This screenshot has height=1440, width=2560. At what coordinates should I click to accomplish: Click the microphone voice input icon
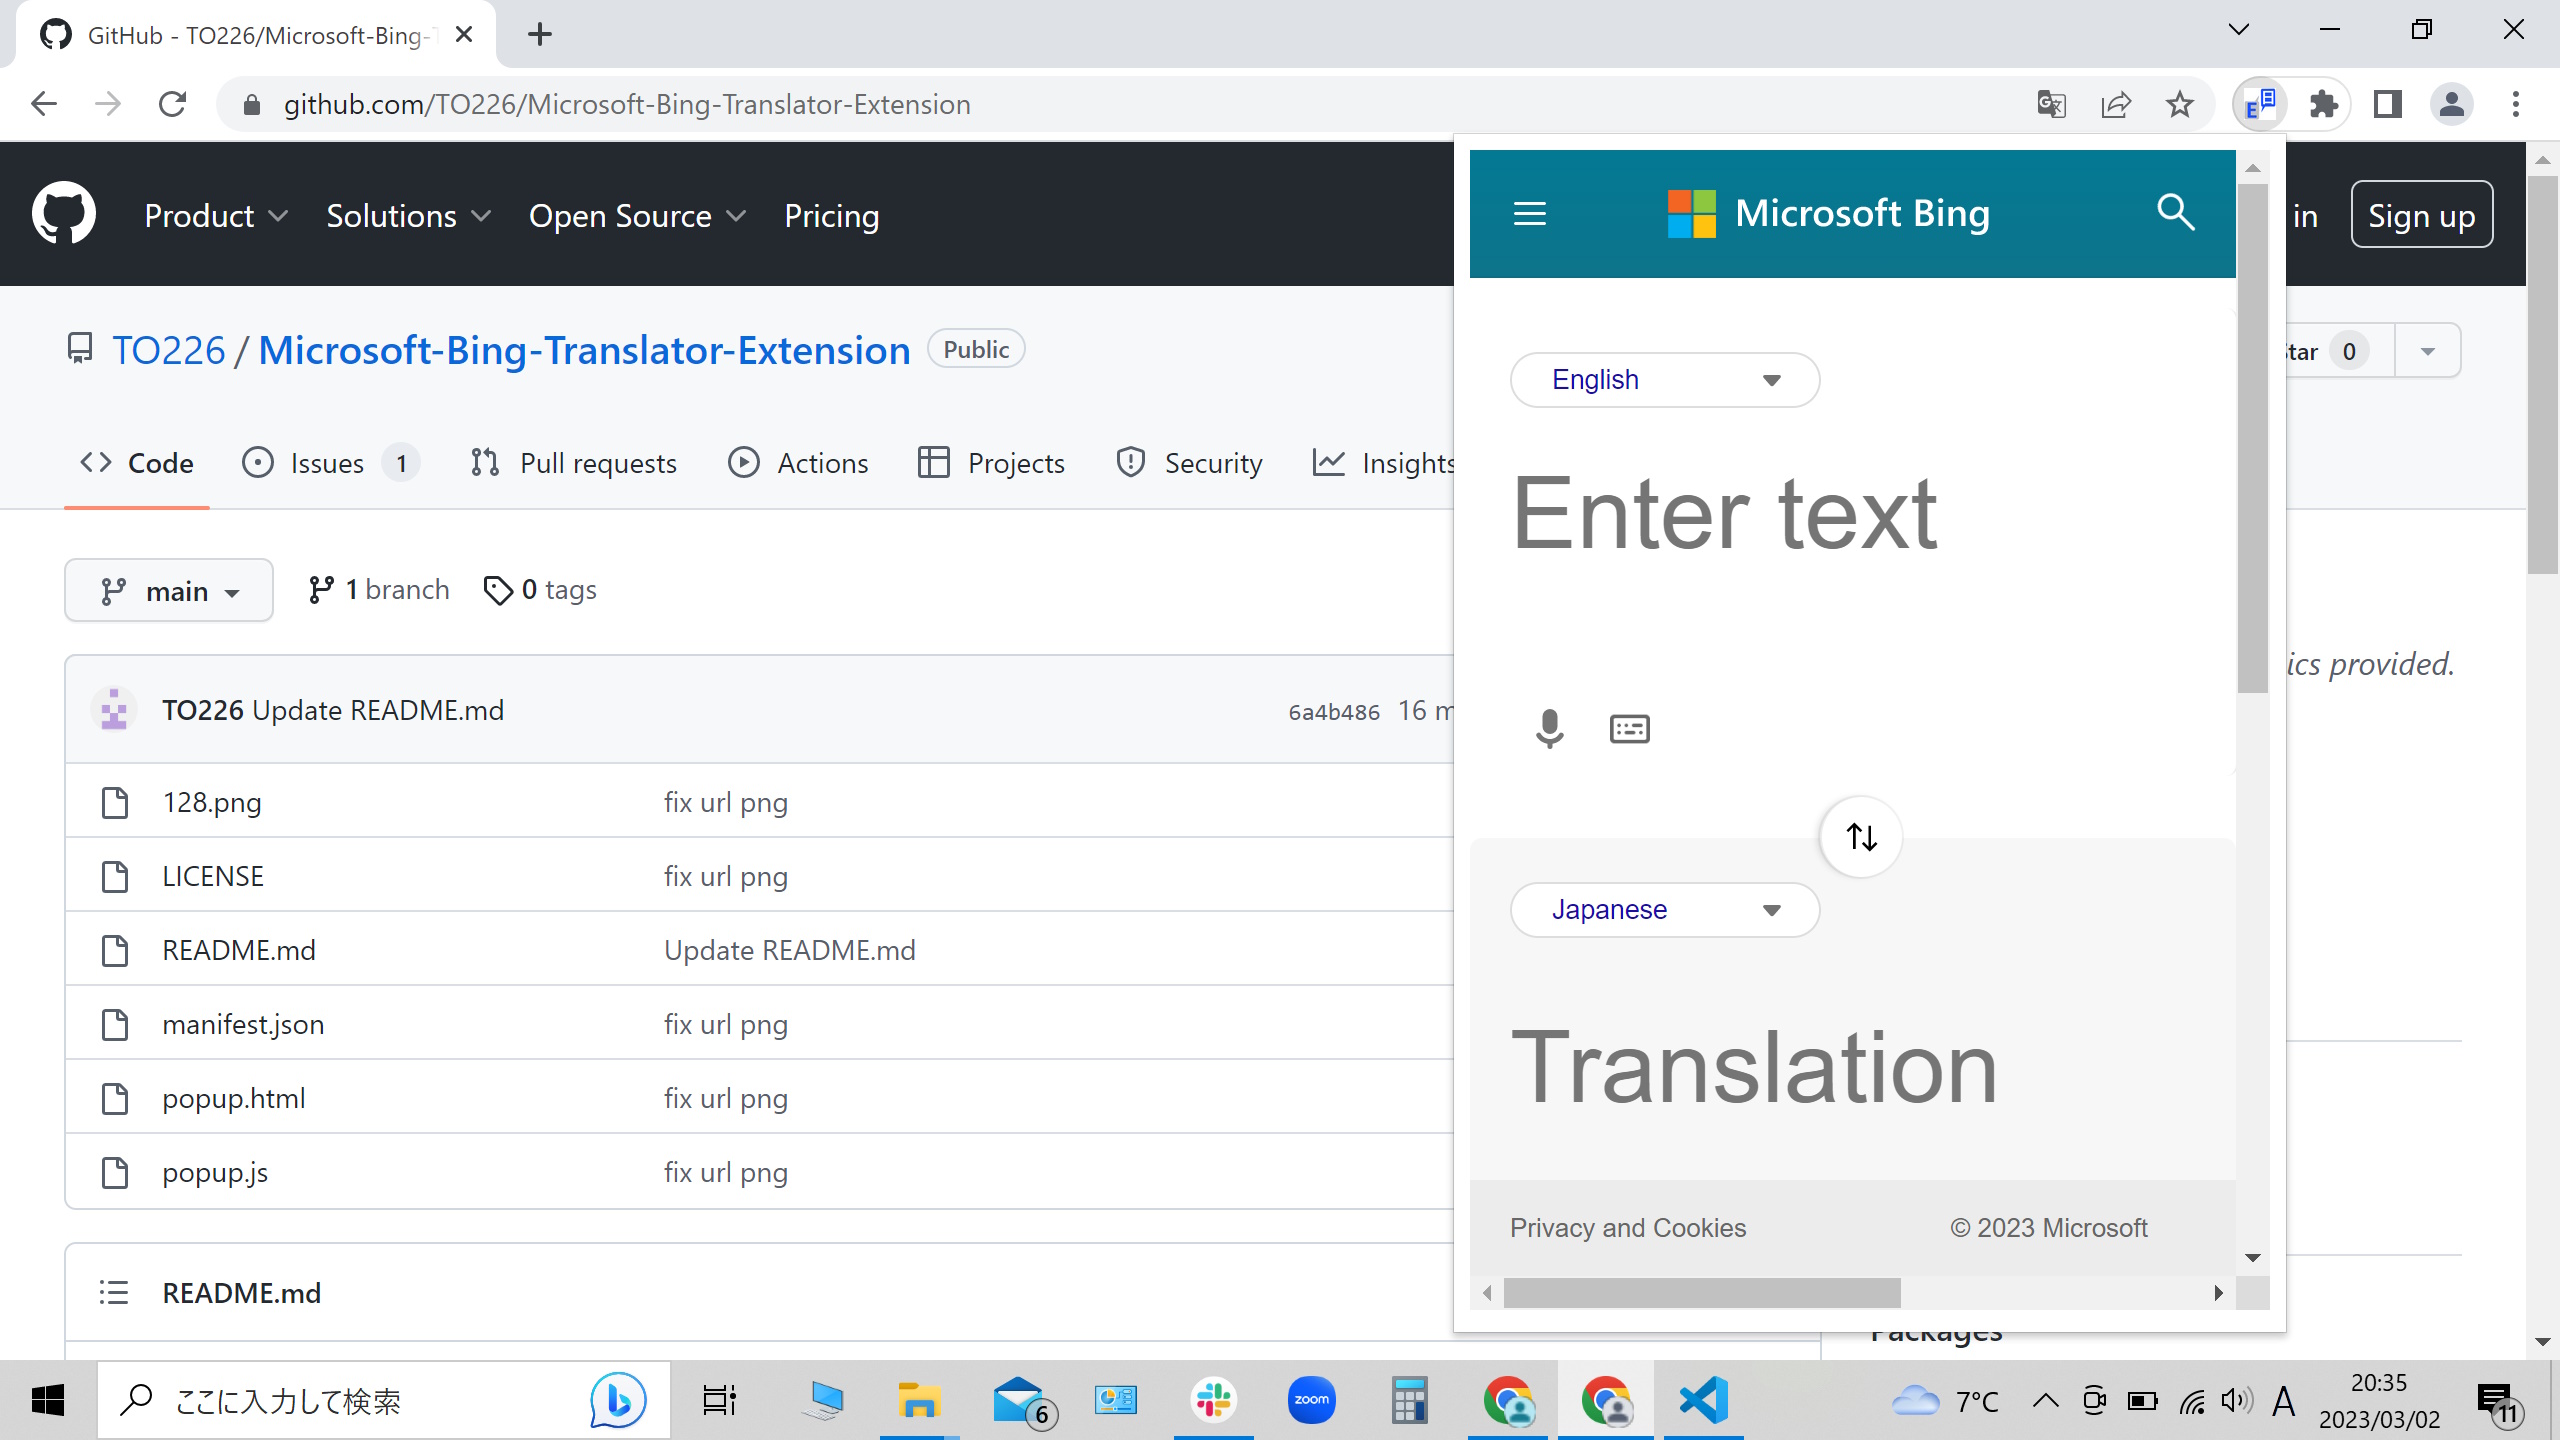1549,729
